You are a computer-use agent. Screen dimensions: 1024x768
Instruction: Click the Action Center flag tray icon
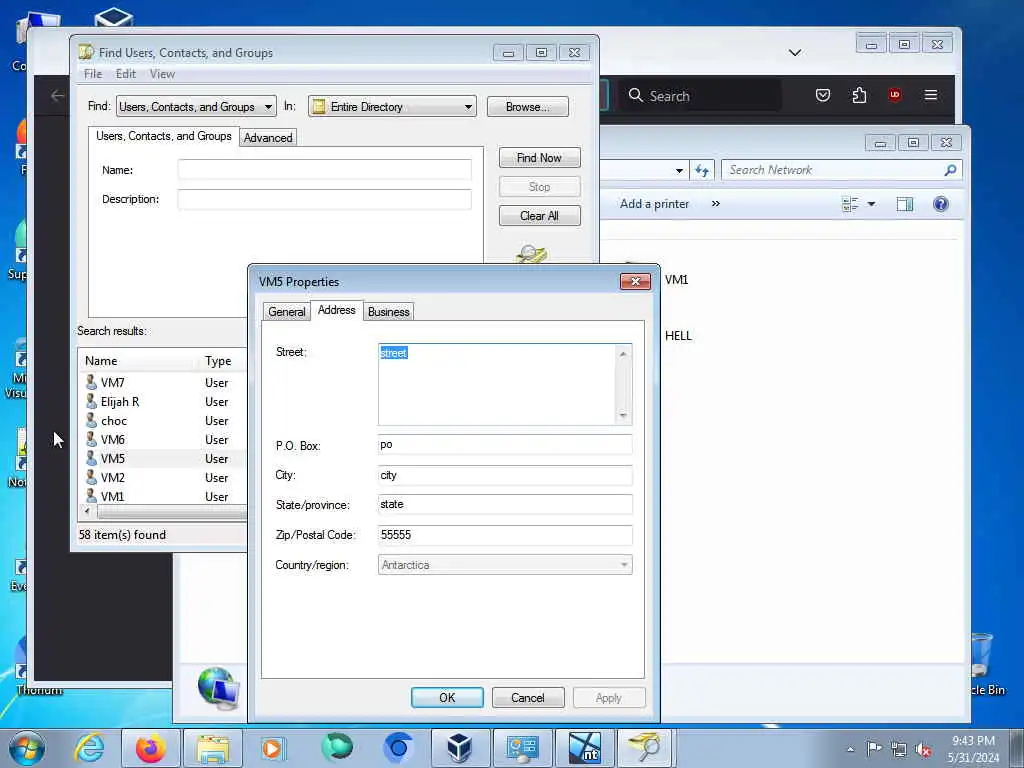(x=874, y=748)
